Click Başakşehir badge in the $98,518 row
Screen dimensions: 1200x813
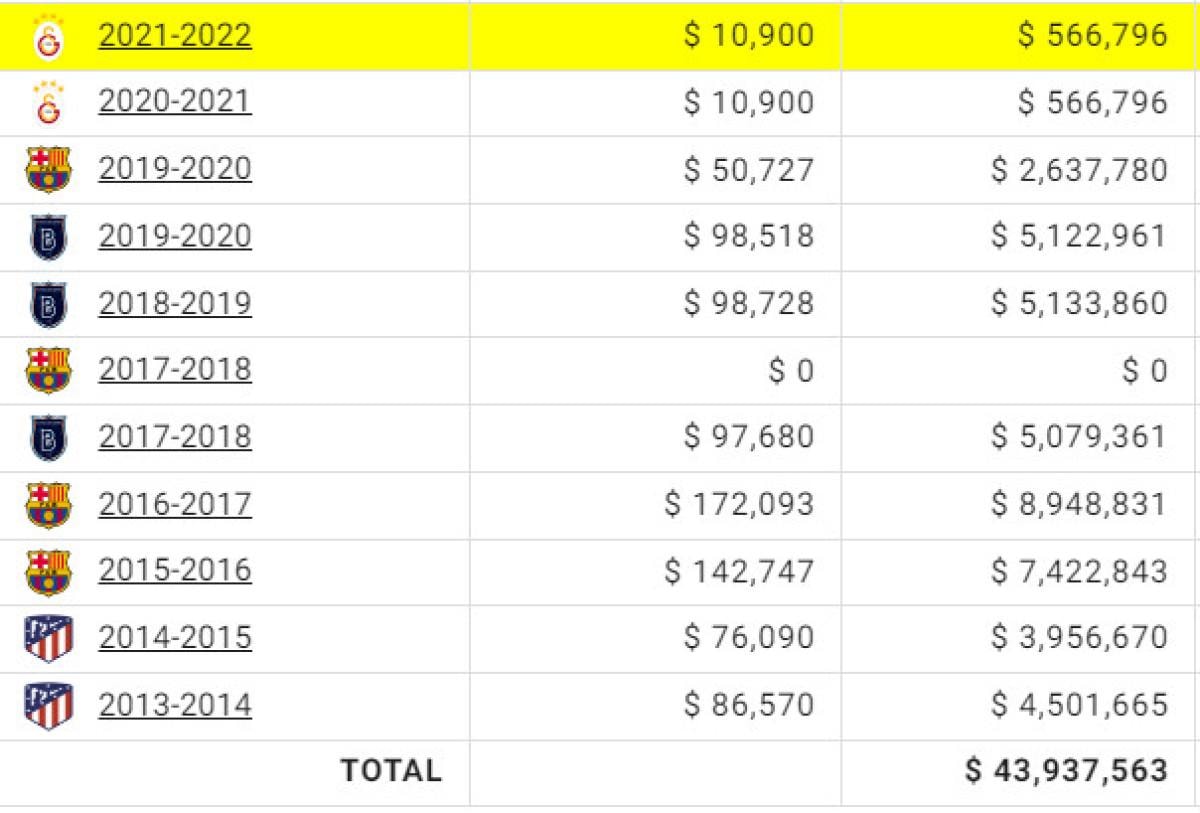coord(48,237)
